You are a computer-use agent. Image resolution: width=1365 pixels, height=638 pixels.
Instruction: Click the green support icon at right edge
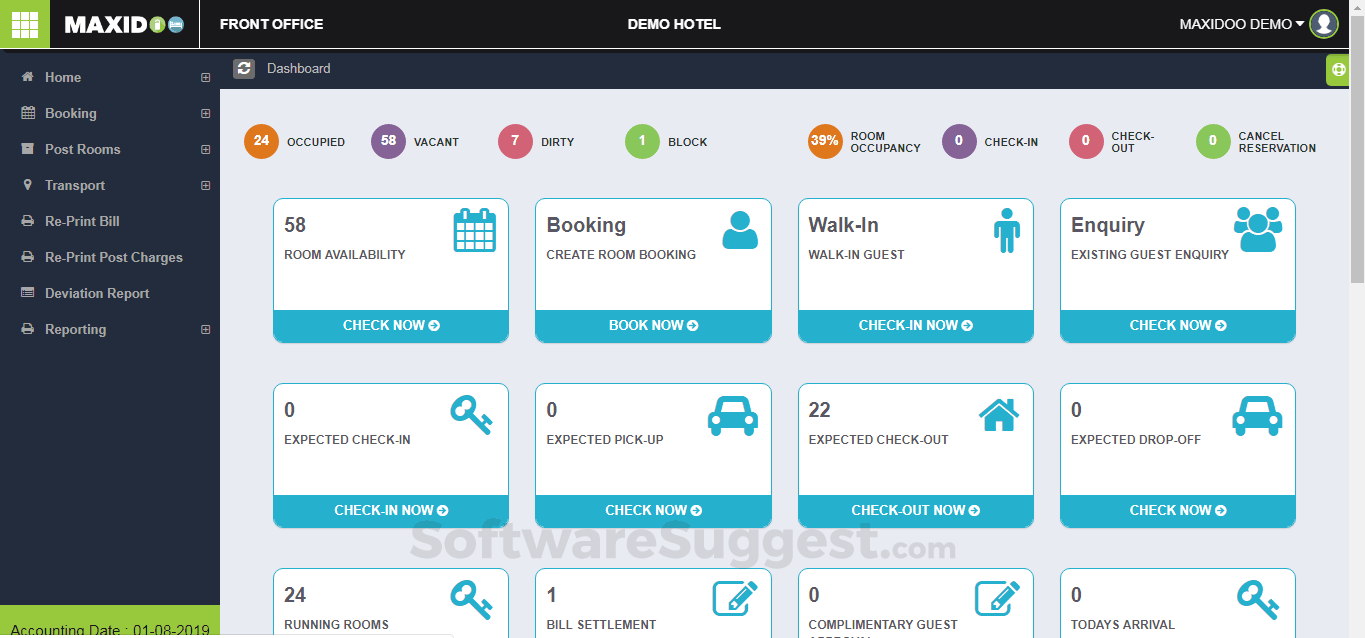[x=1339, y=70]
